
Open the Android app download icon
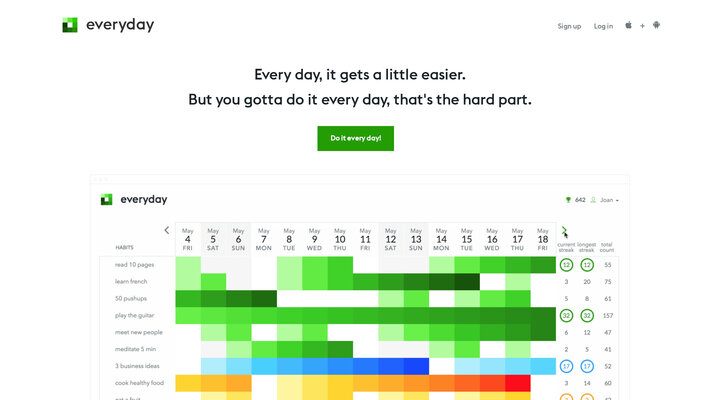656,26
